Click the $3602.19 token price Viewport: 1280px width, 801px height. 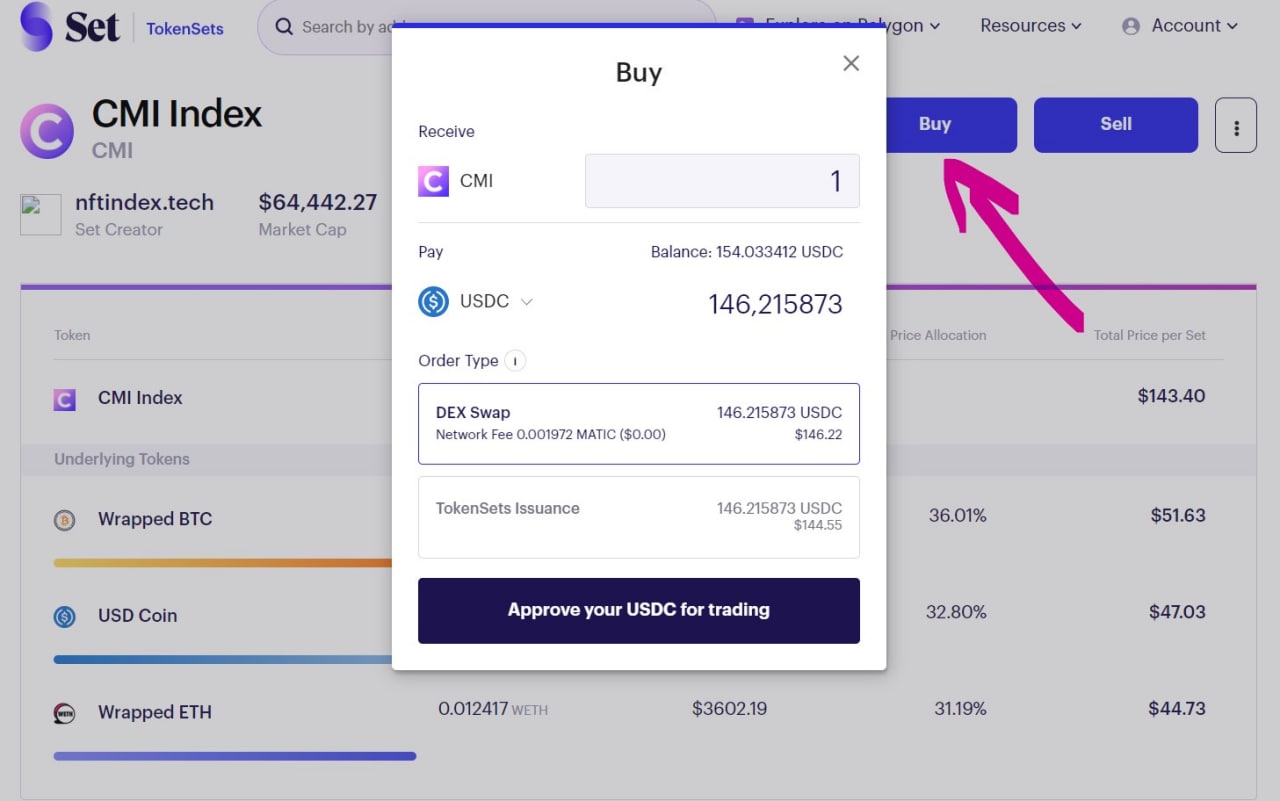(730, 709)
